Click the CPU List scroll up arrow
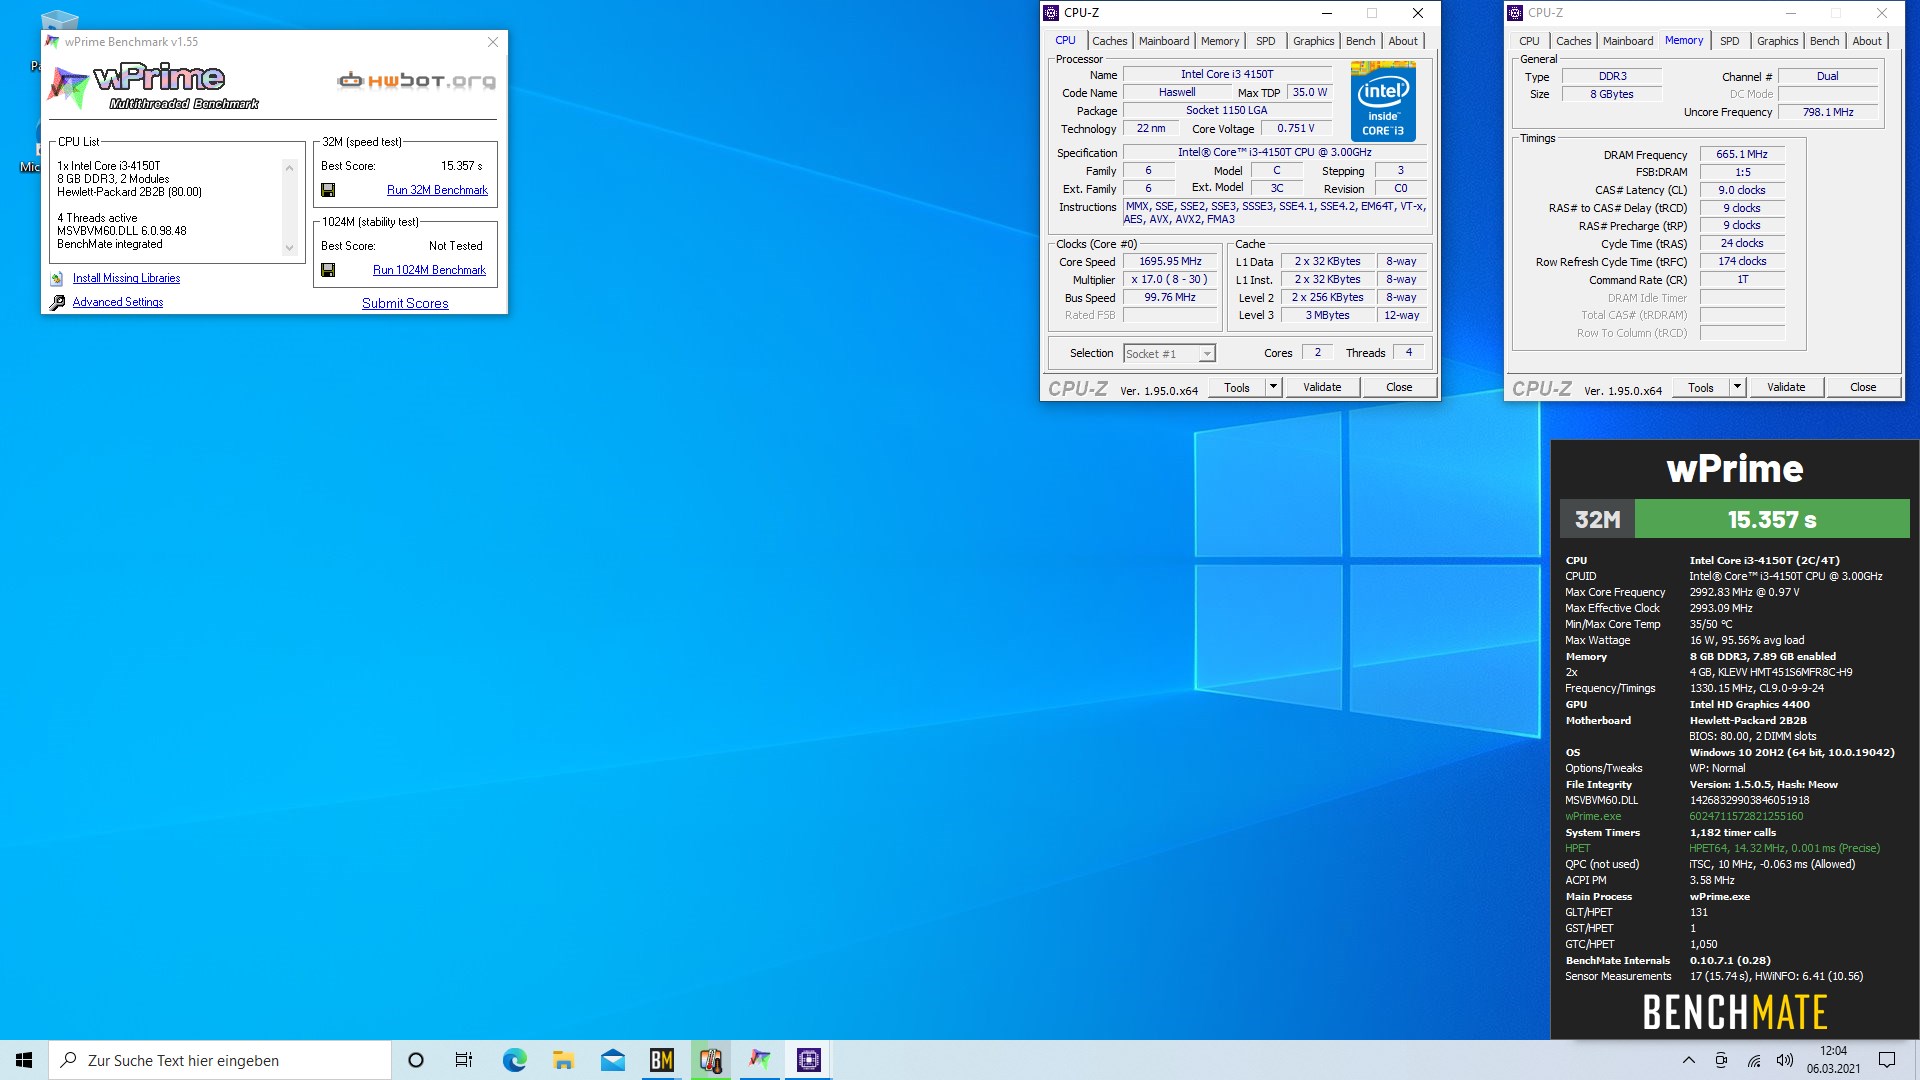Screen dimensions: 1920x1080 (290, 168)
